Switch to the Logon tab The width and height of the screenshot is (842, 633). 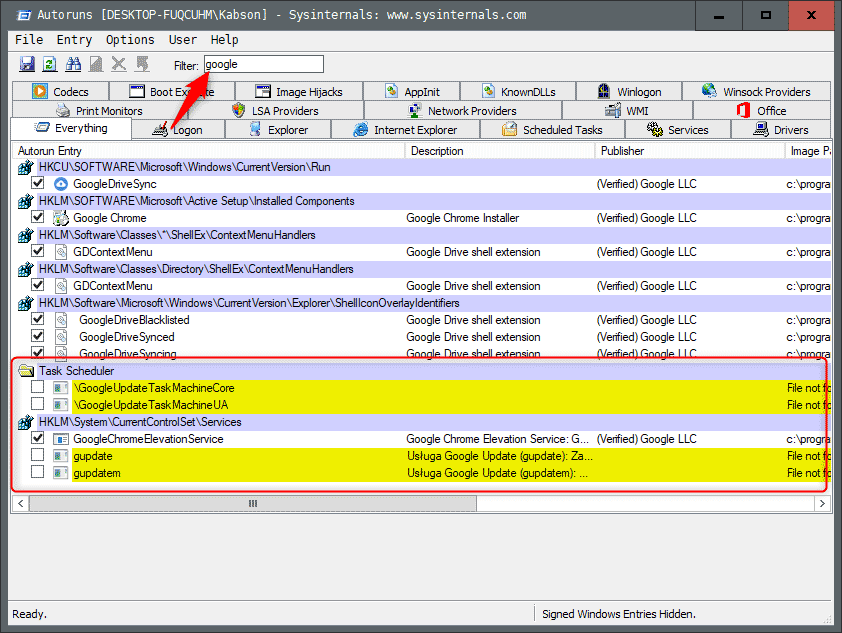(178, 130)
